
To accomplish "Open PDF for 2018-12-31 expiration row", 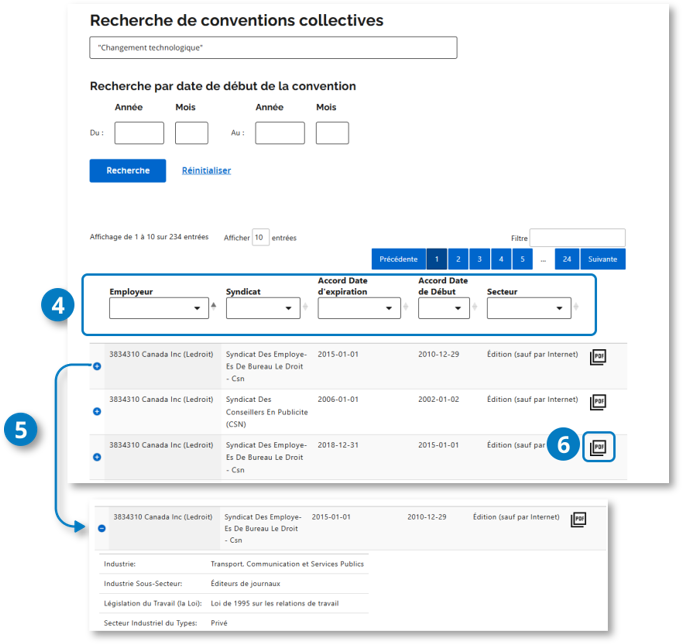I will tap(598, 447).
